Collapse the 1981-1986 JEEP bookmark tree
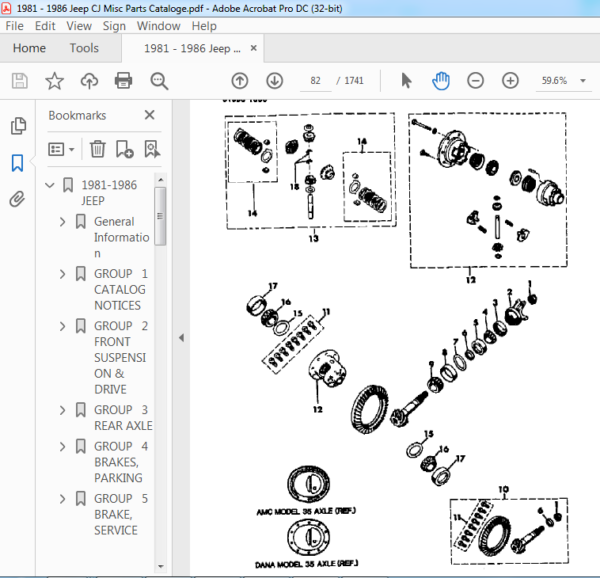This screenshot has height=578, width=600. [x=50, y=186]
